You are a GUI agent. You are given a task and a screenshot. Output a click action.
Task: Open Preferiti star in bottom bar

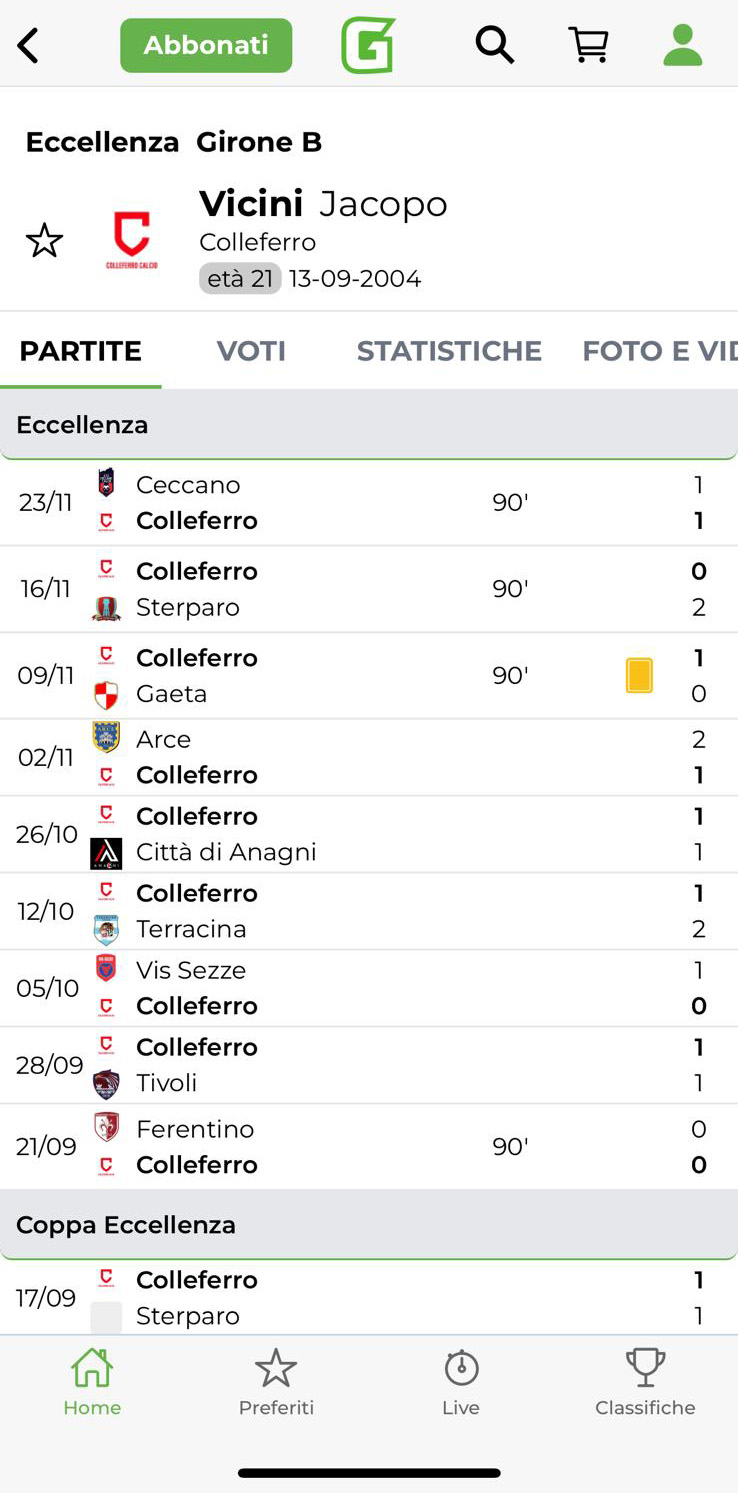coord(276,1381)
